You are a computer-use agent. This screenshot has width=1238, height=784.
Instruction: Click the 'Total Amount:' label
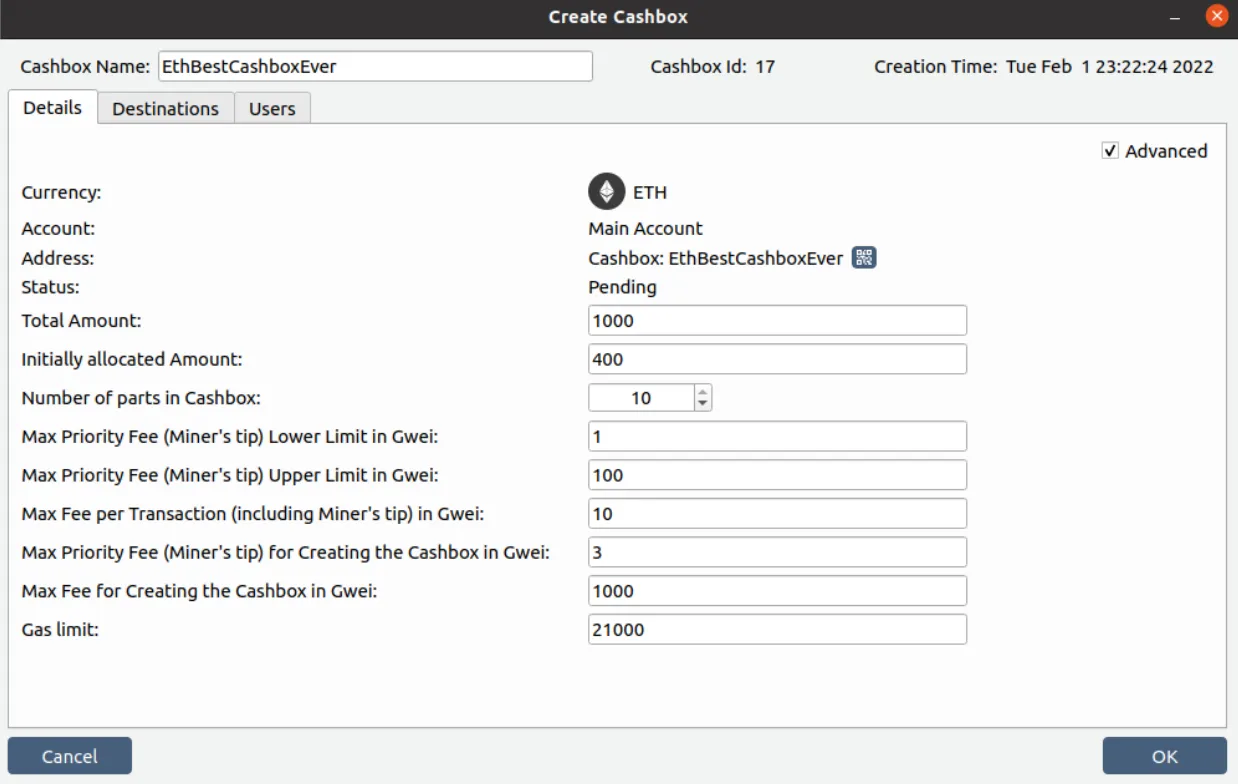click(x=81, y=321)
